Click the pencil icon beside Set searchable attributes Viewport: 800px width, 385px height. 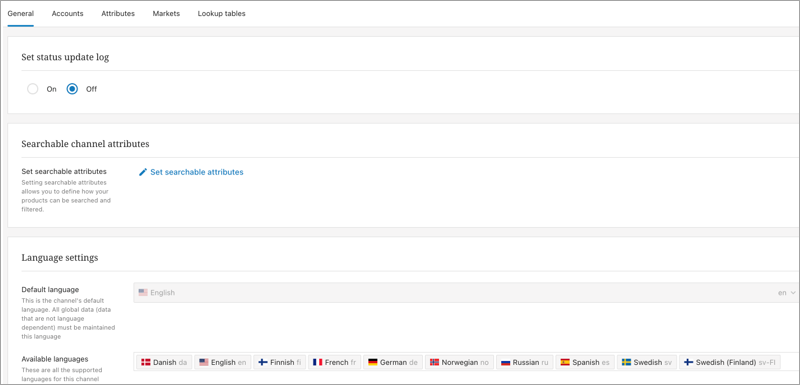click(143, 172)
